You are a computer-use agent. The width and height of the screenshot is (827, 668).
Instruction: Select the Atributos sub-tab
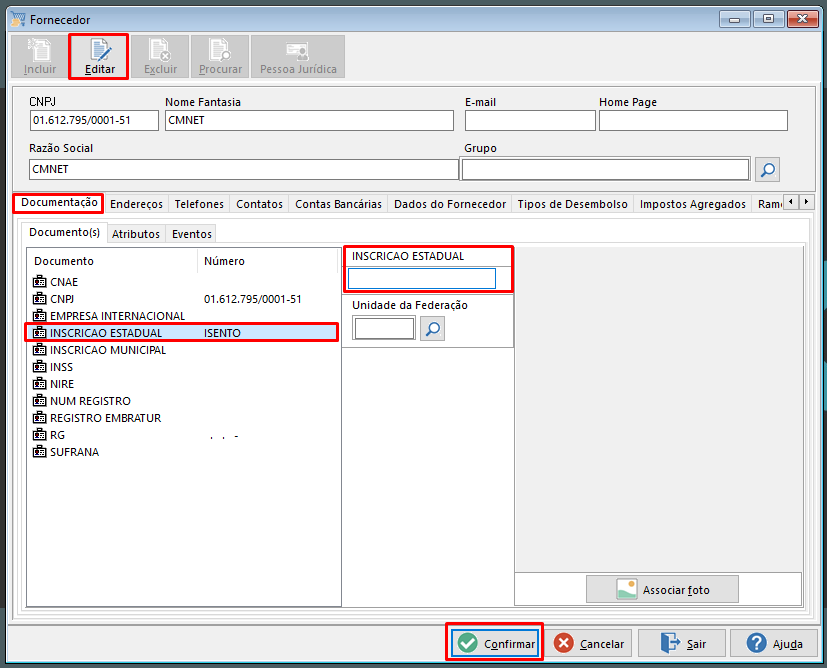pyautogui.click(x=136, y=234)
